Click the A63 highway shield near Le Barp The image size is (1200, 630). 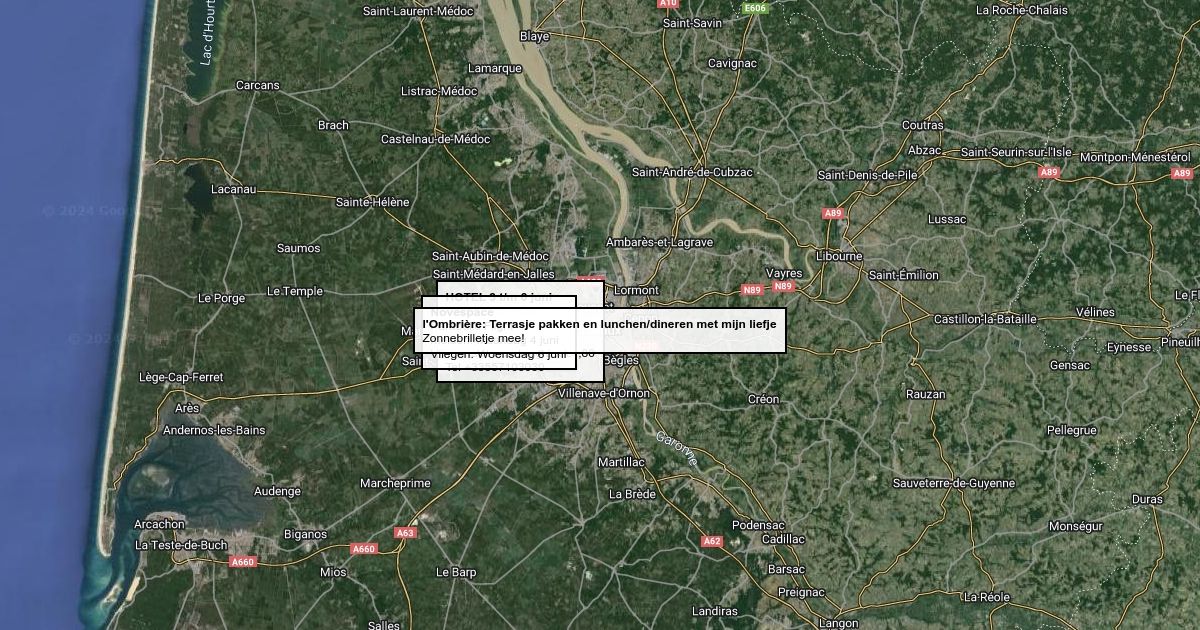click(x=405, y=533)
